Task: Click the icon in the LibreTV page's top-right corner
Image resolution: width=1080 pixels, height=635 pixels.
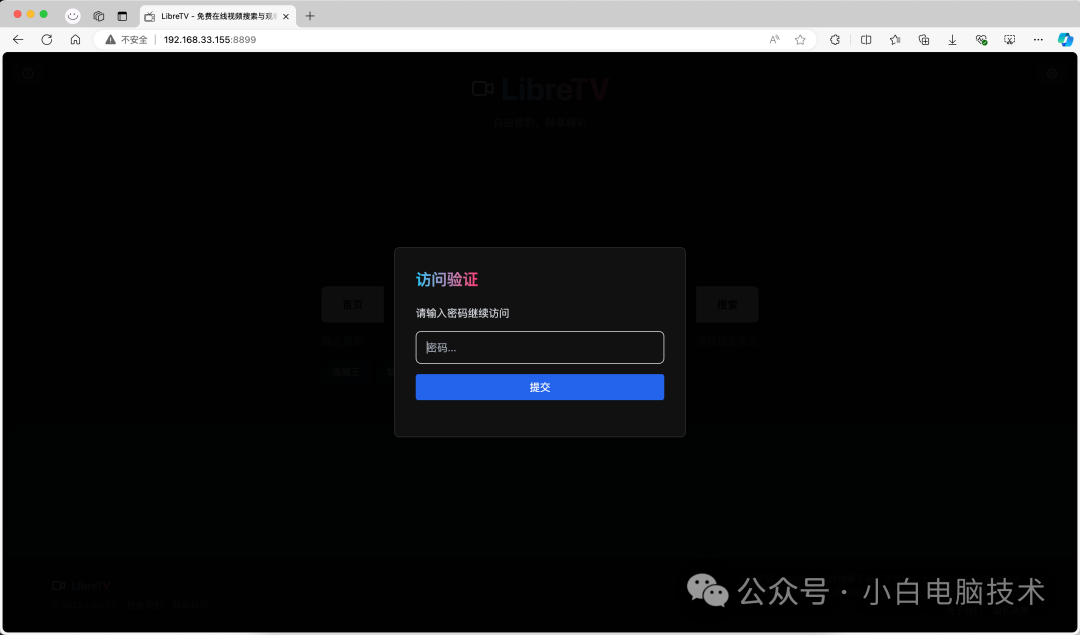Action: (1051, 73)
